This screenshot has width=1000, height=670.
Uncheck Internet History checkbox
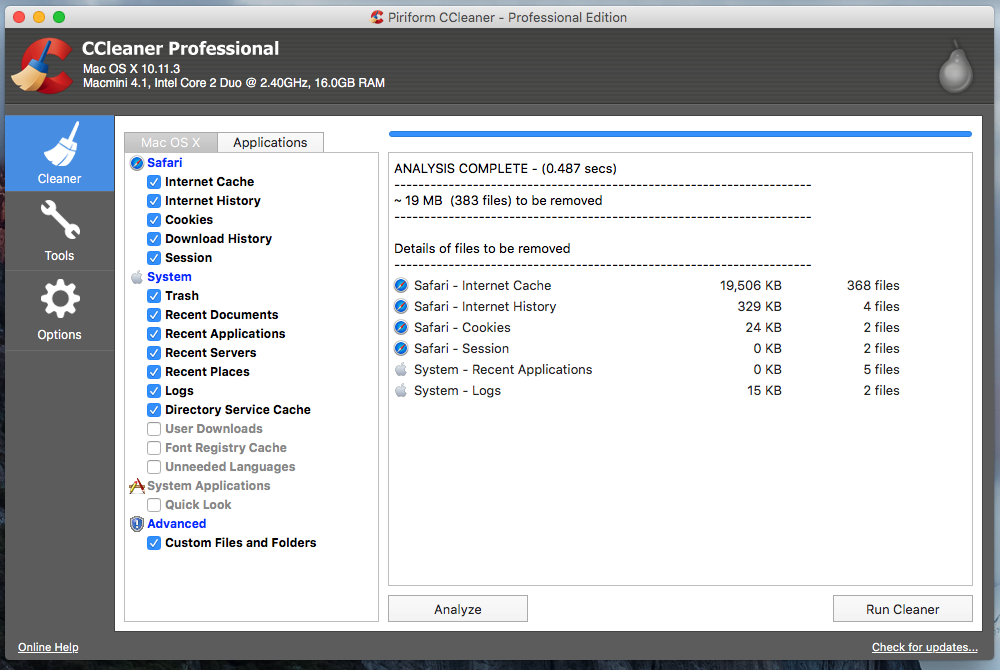click(x=154, y=201)
